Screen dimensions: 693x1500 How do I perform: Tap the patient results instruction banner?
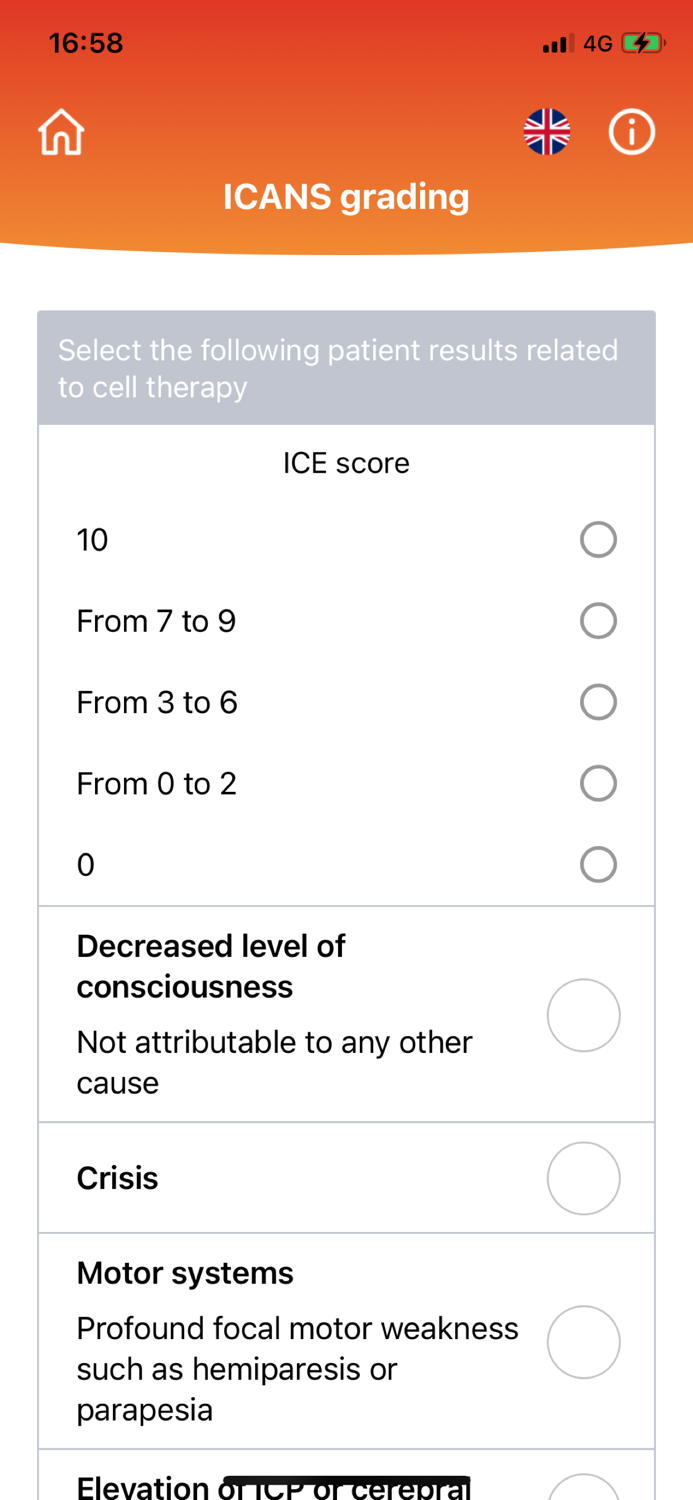pyautogui.click(x=346, y=367)
